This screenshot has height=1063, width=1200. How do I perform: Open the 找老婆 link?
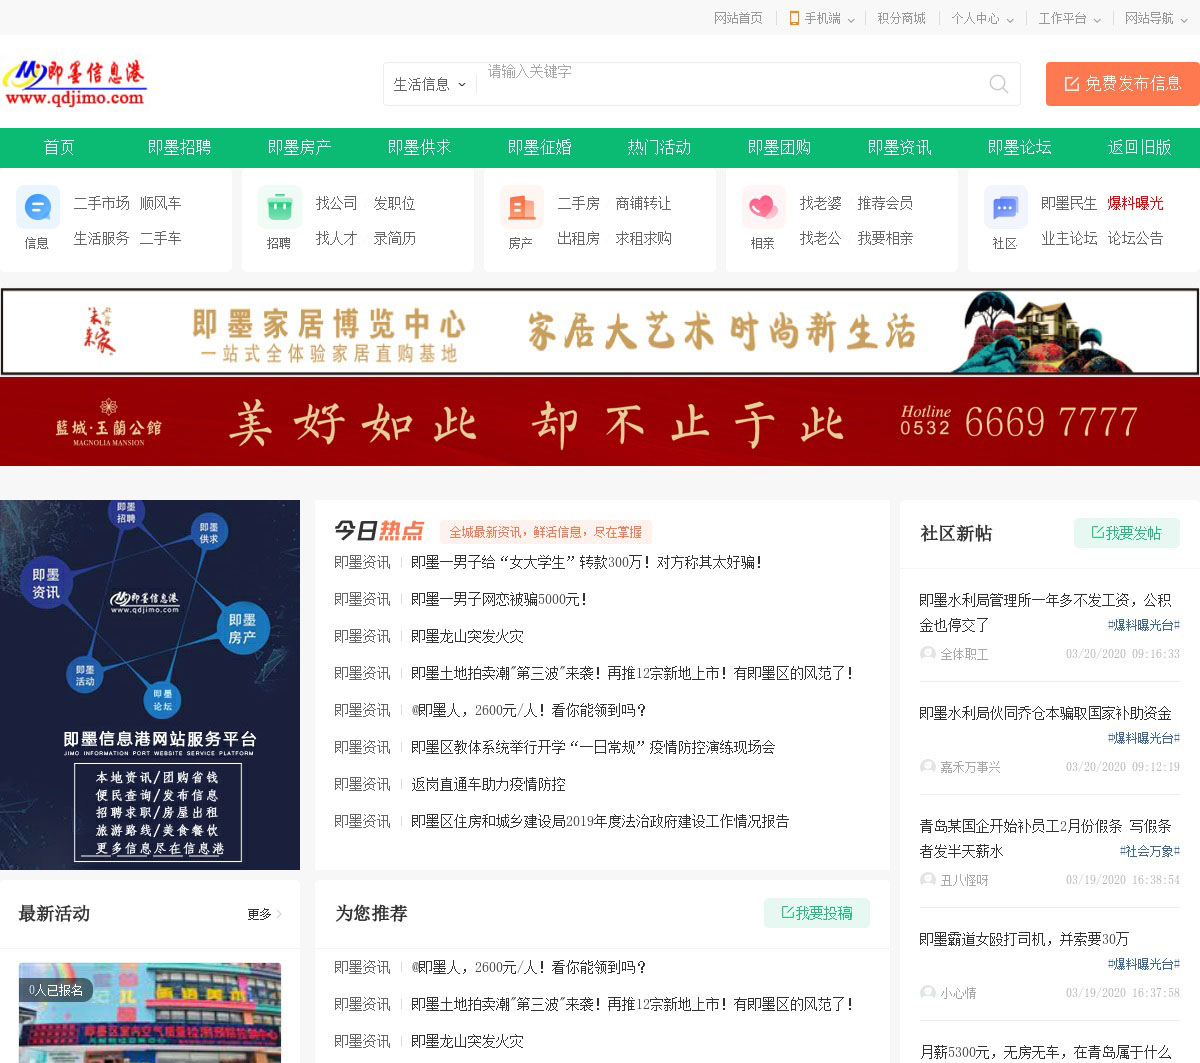pos(820,203)
